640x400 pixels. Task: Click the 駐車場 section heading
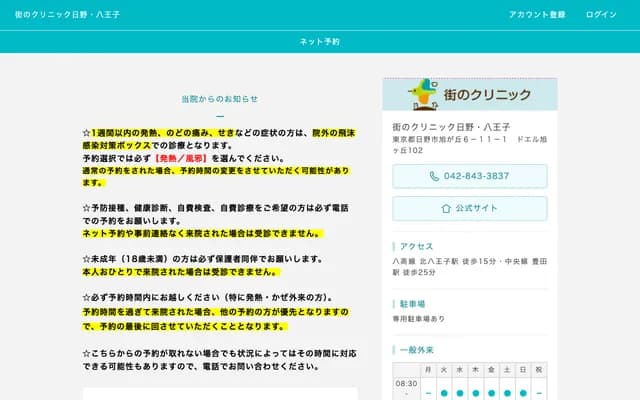click(x=413, y=303)
